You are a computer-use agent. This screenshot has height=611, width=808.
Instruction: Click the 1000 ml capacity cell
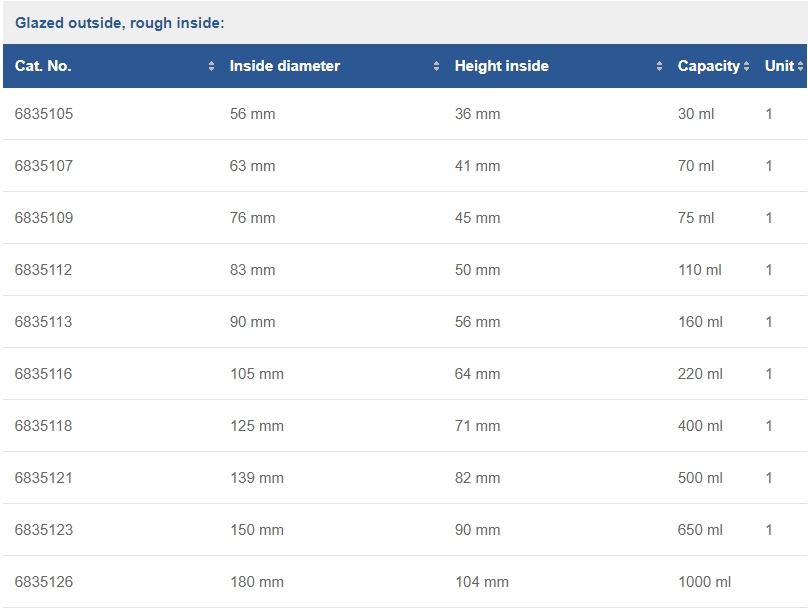tap(704, 582)
